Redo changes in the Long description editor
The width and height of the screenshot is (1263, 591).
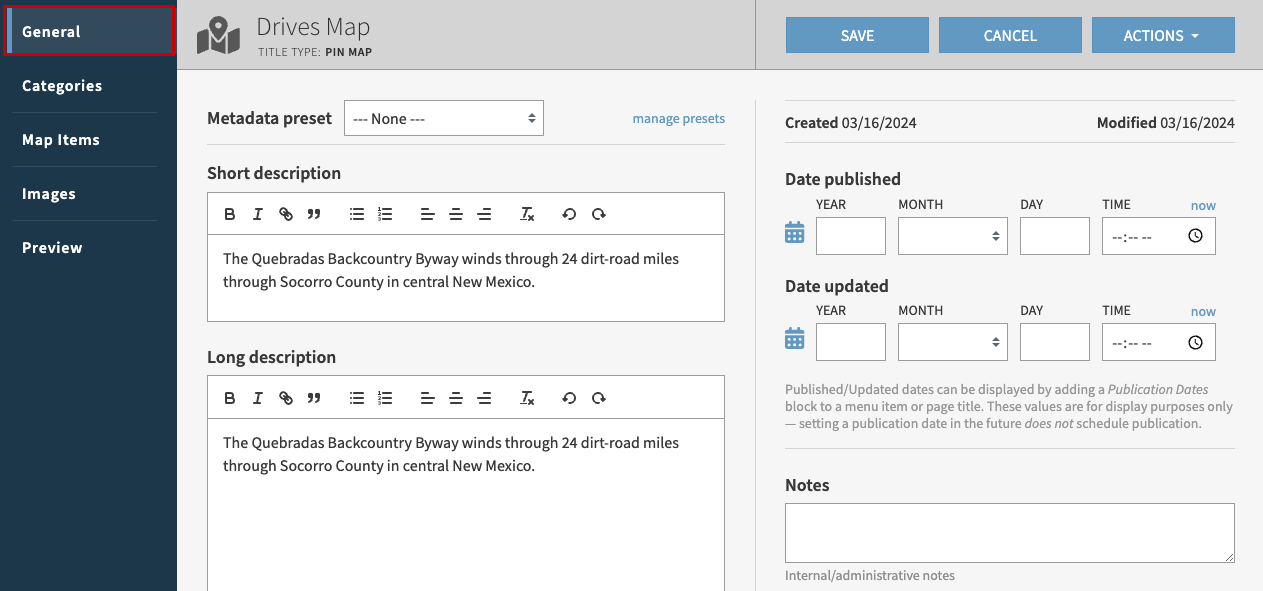click(x=598, y=397)
